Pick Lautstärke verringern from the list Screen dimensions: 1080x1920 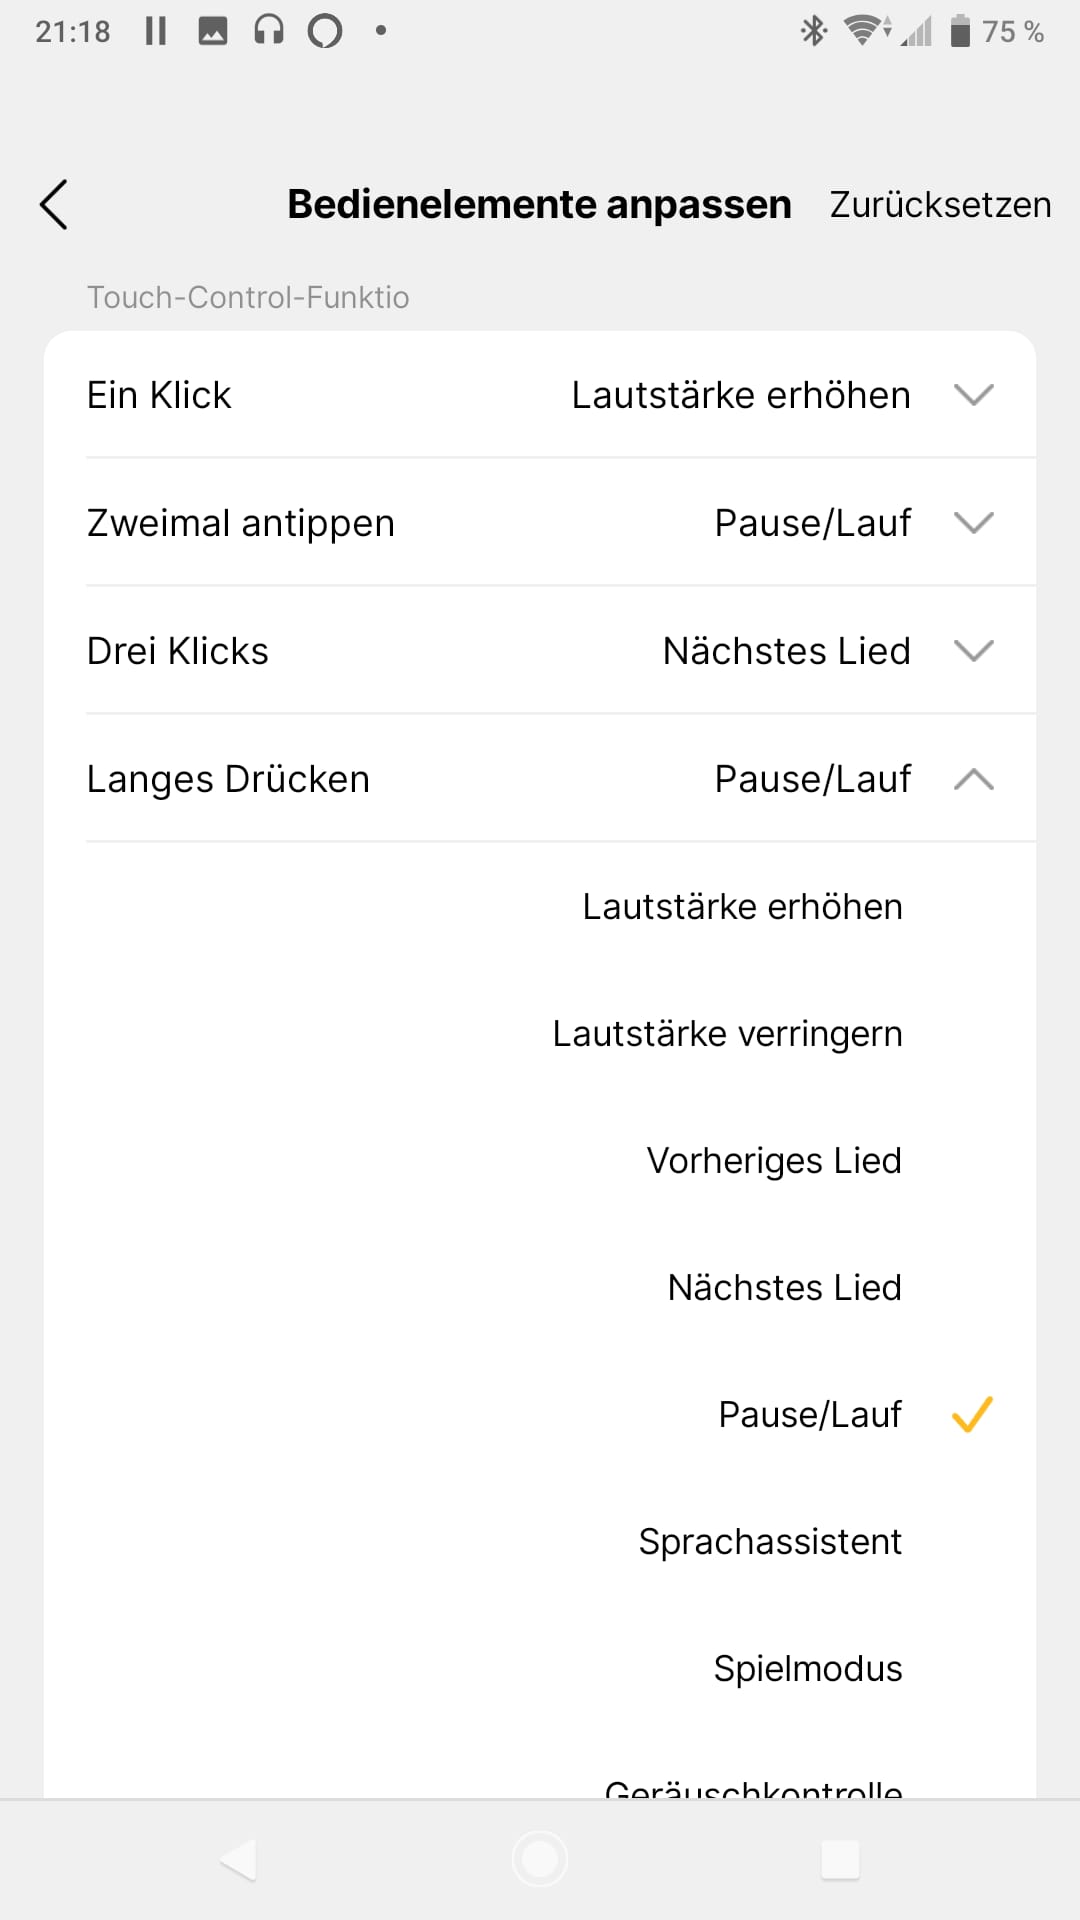727,1034
